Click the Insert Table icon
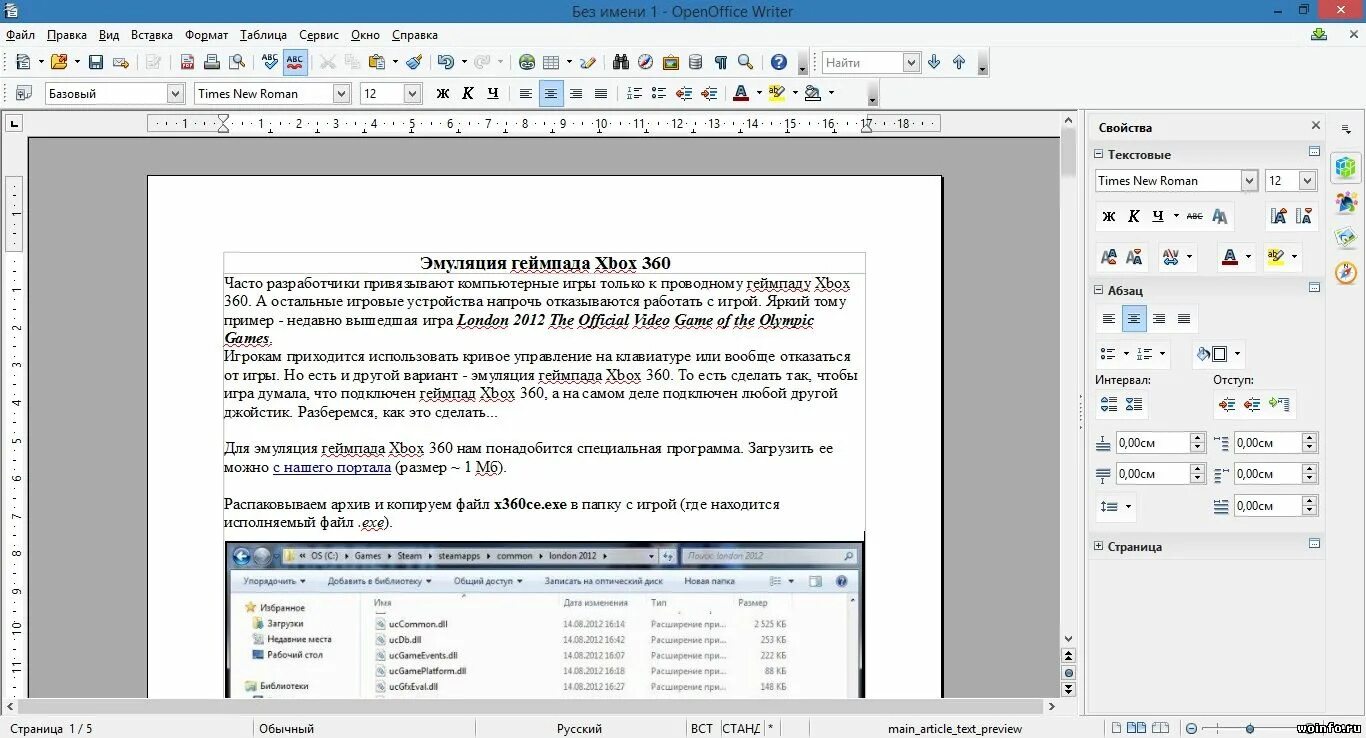The height and width of the screenshot is (738, 1366). [551, 62]
